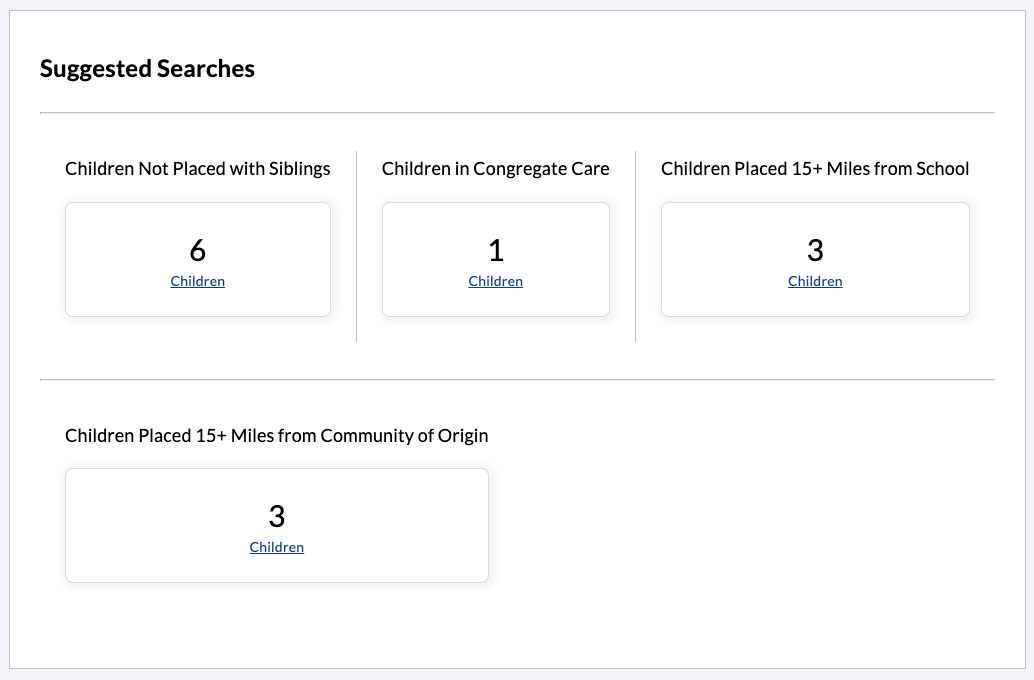Click the Children in Congregate Care title
The image size is (1034, 680).
click(x=496, y=169)
